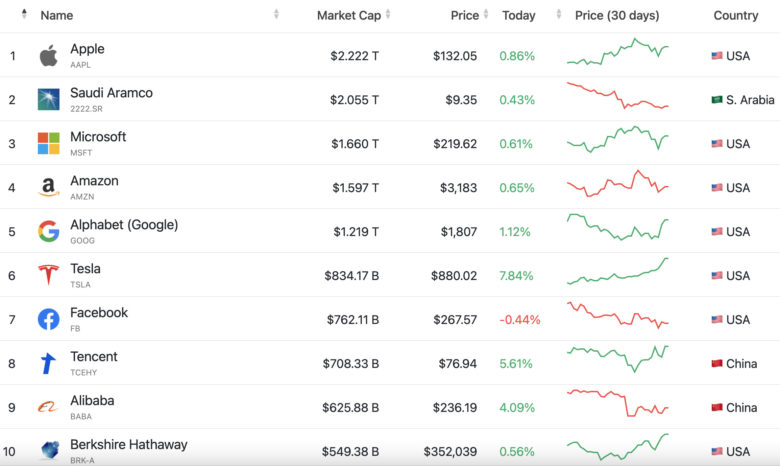Click the USA flag in Berkshire Hathaway row
780x466 pixels.
(717, 451)
